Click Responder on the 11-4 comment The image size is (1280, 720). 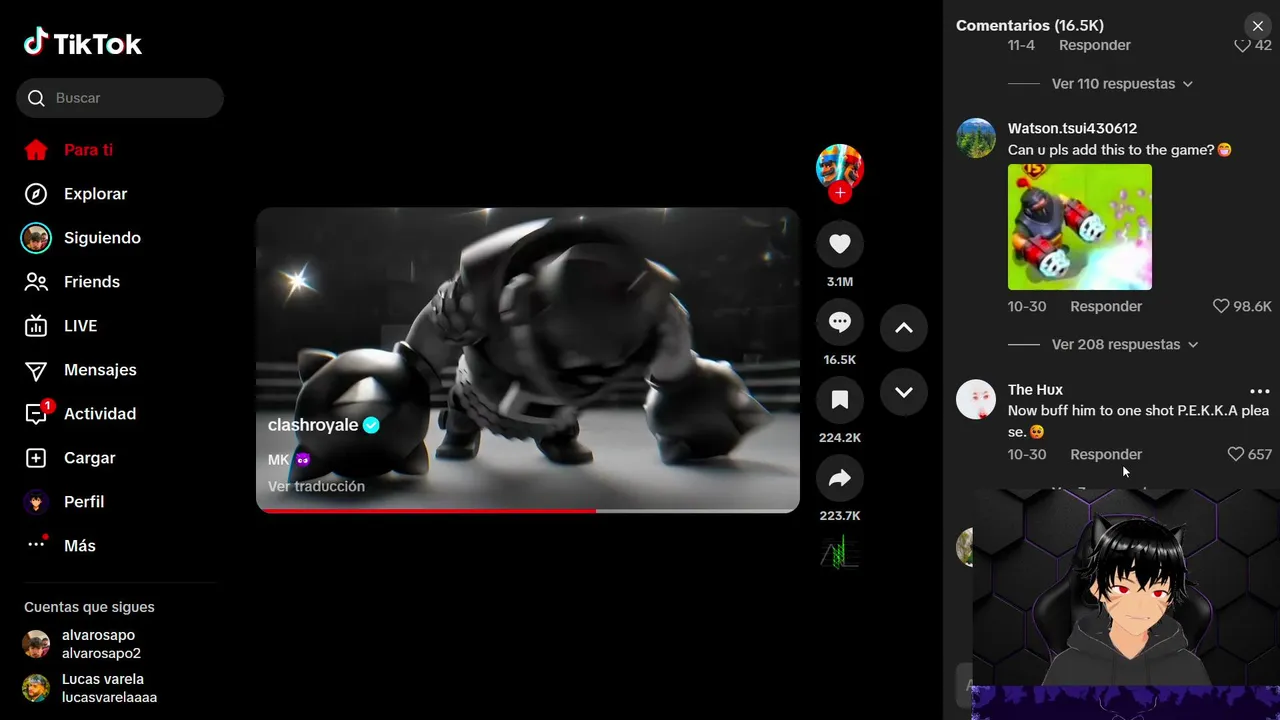click(1095, 45)
